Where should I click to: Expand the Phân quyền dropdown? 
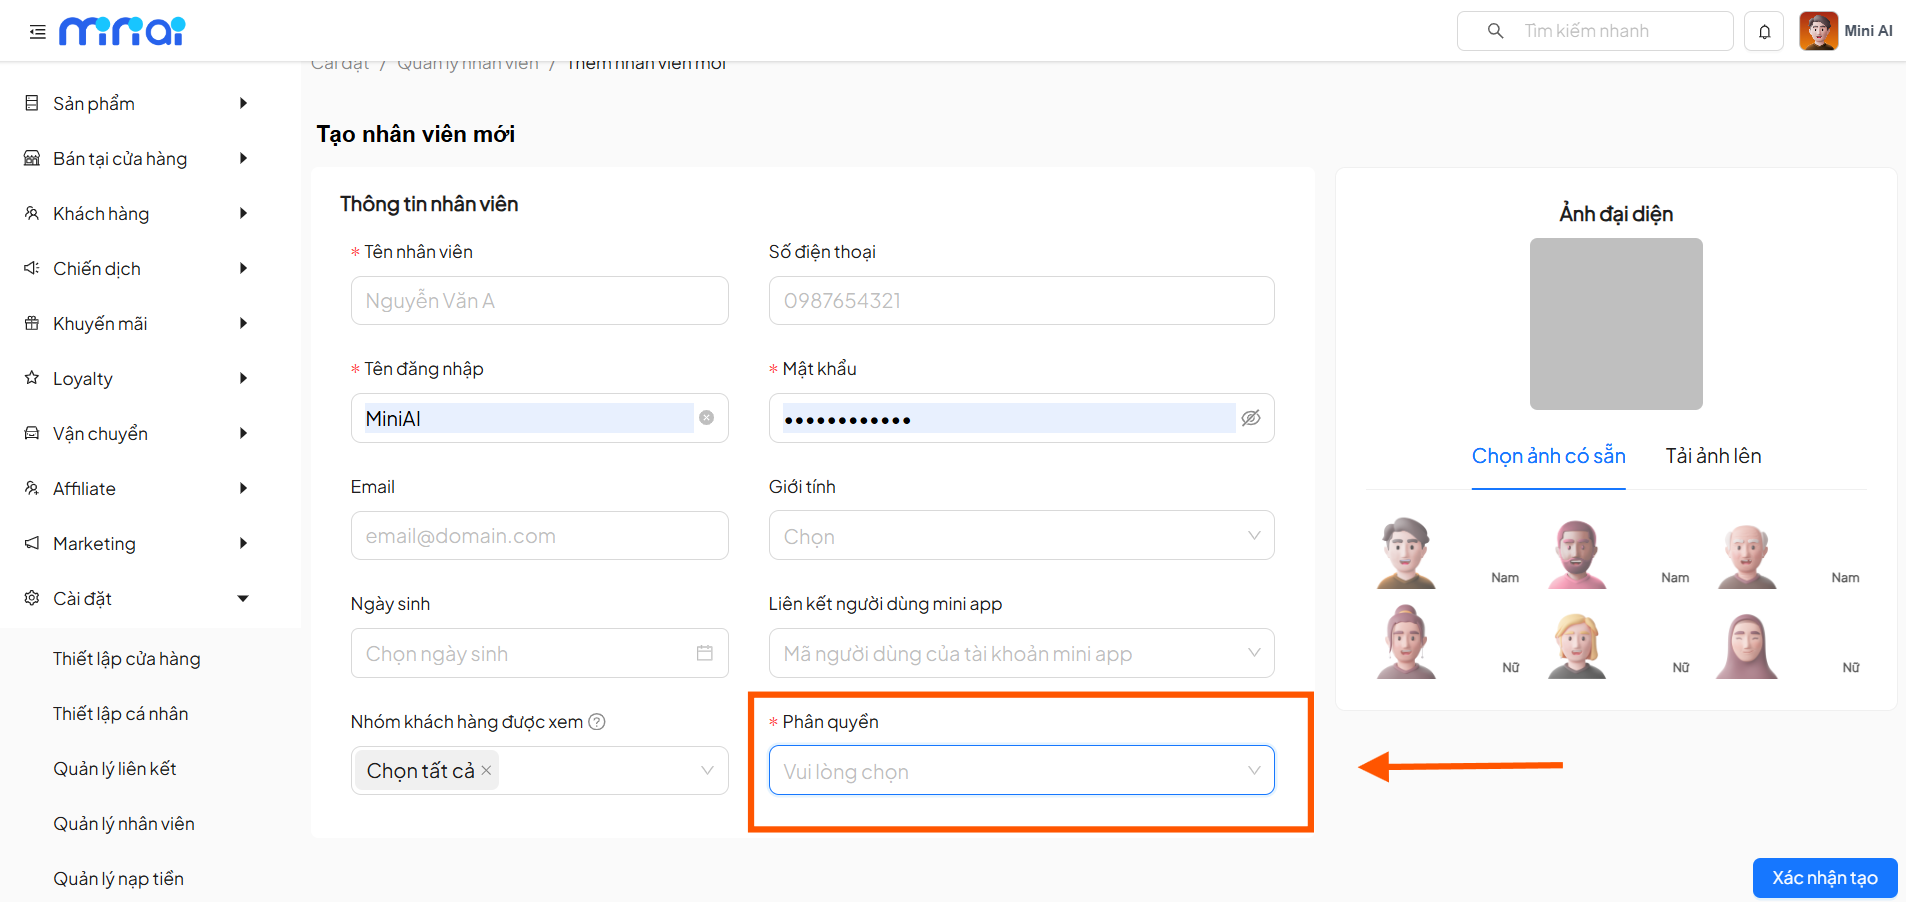[x=1020, y=770]
